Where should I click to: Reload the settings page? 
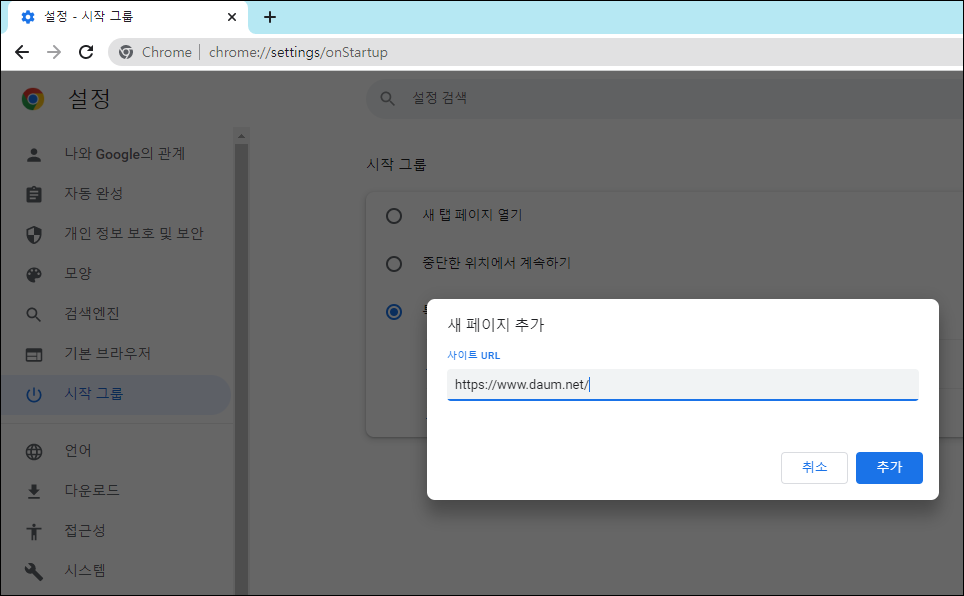86,52
